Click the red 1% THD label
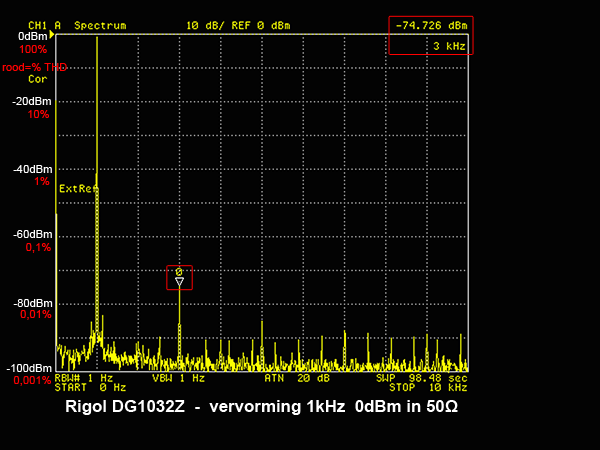Viewport: 600px width, 450px height. (42, 181)
